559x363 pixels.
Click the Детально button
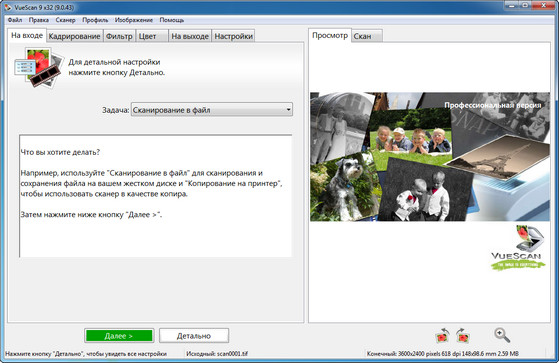pyautogui.click(x=194, y=336)
